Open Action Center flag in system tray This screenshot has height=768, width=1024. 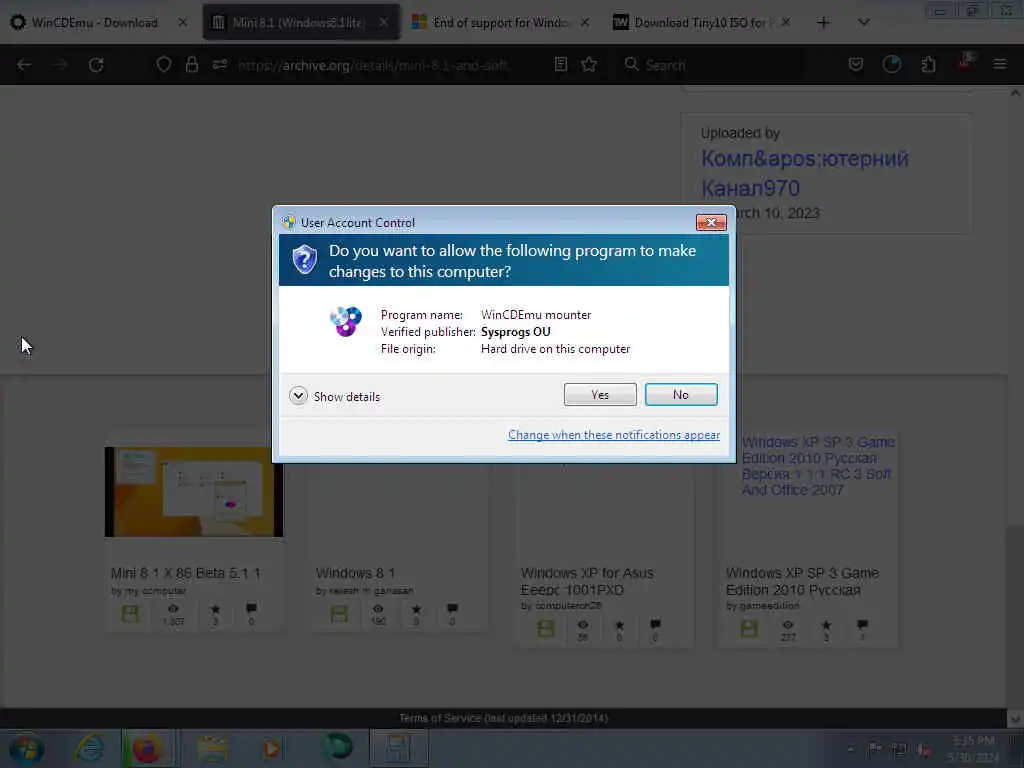click(x=874, y=748)
